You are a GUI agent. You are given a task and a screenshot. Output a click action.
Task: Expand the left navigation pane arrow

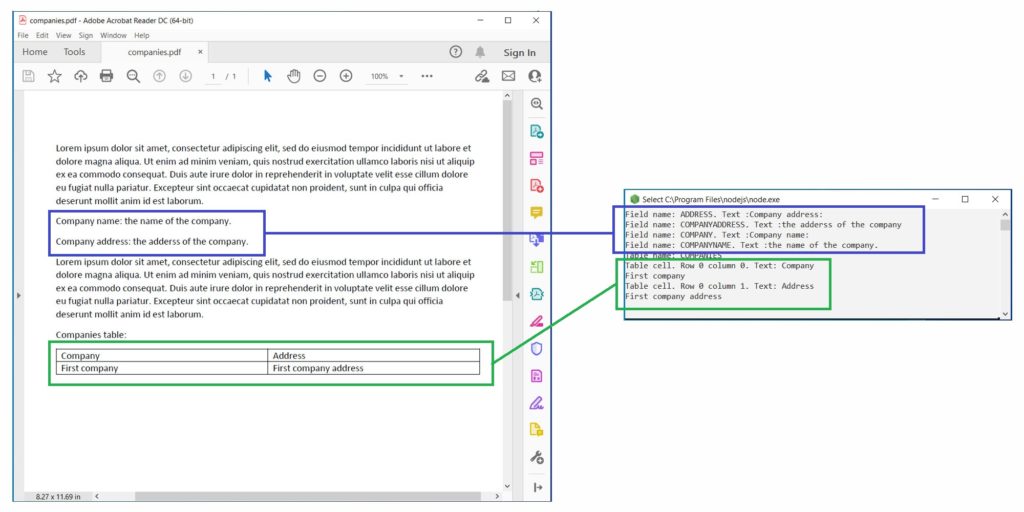pyautogui.click(x=18, y=295)
